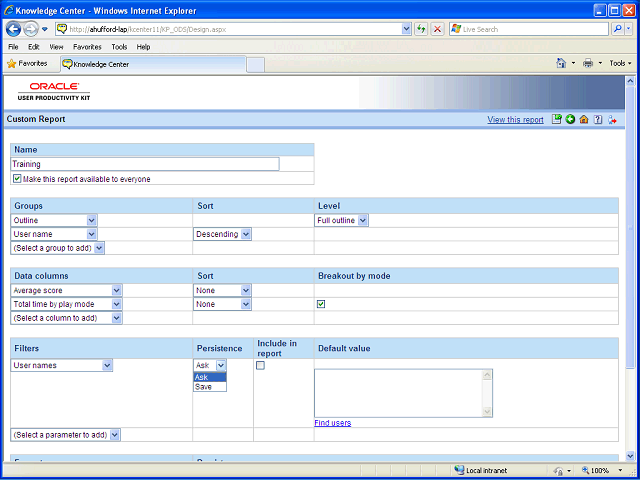Click the Stop loading X button
This screenshot has width=640, height=480.
pyautogui.click(x=437, y=29)
